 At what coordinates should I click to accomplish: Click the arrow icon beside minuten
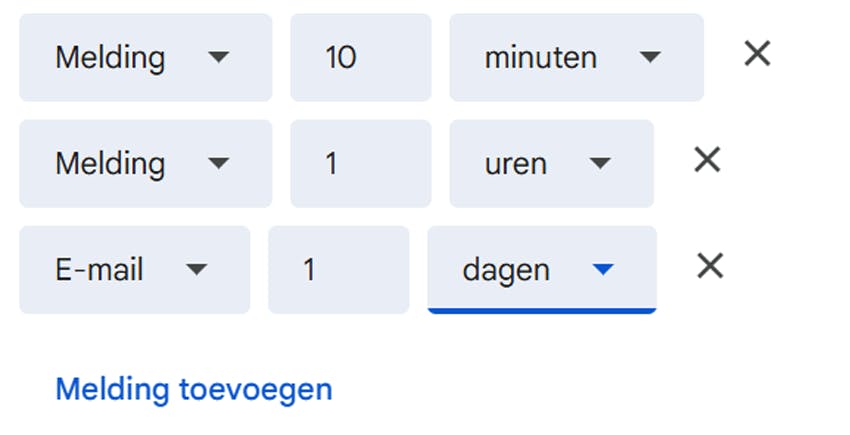[650, 57]
